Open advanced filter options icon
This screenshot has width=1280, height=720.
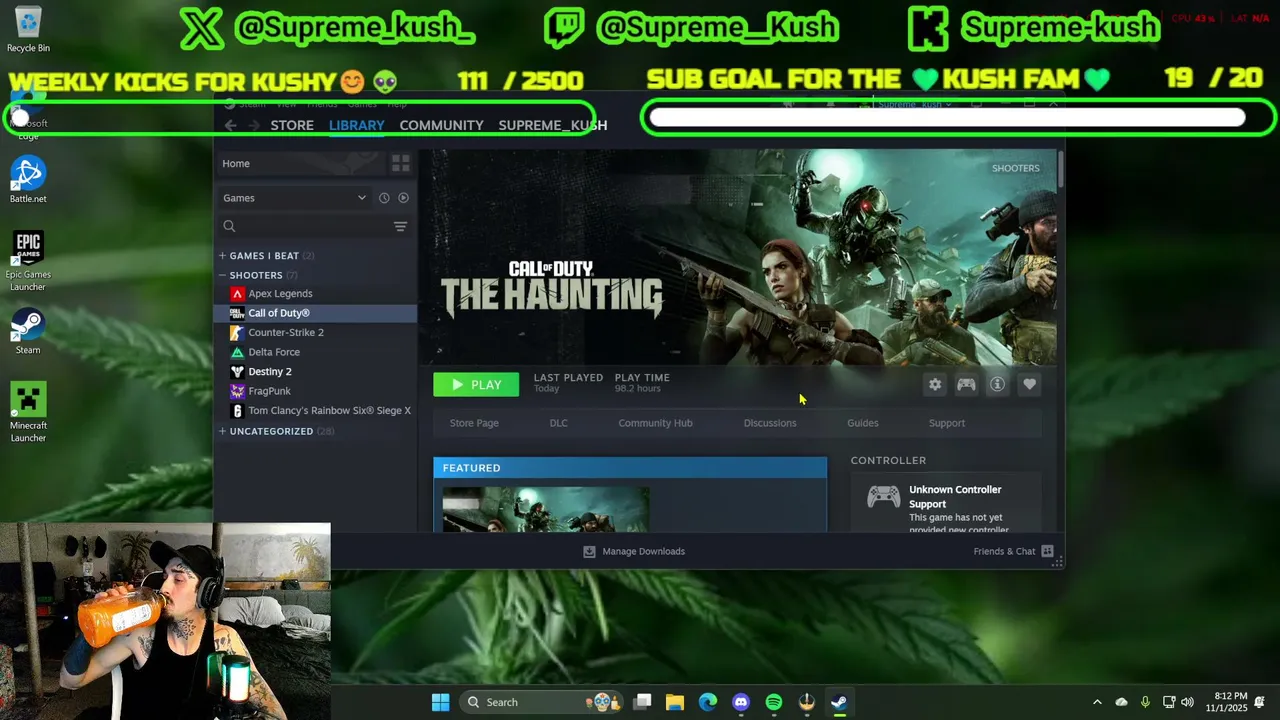pyautogui.click(x=400, y=226)
